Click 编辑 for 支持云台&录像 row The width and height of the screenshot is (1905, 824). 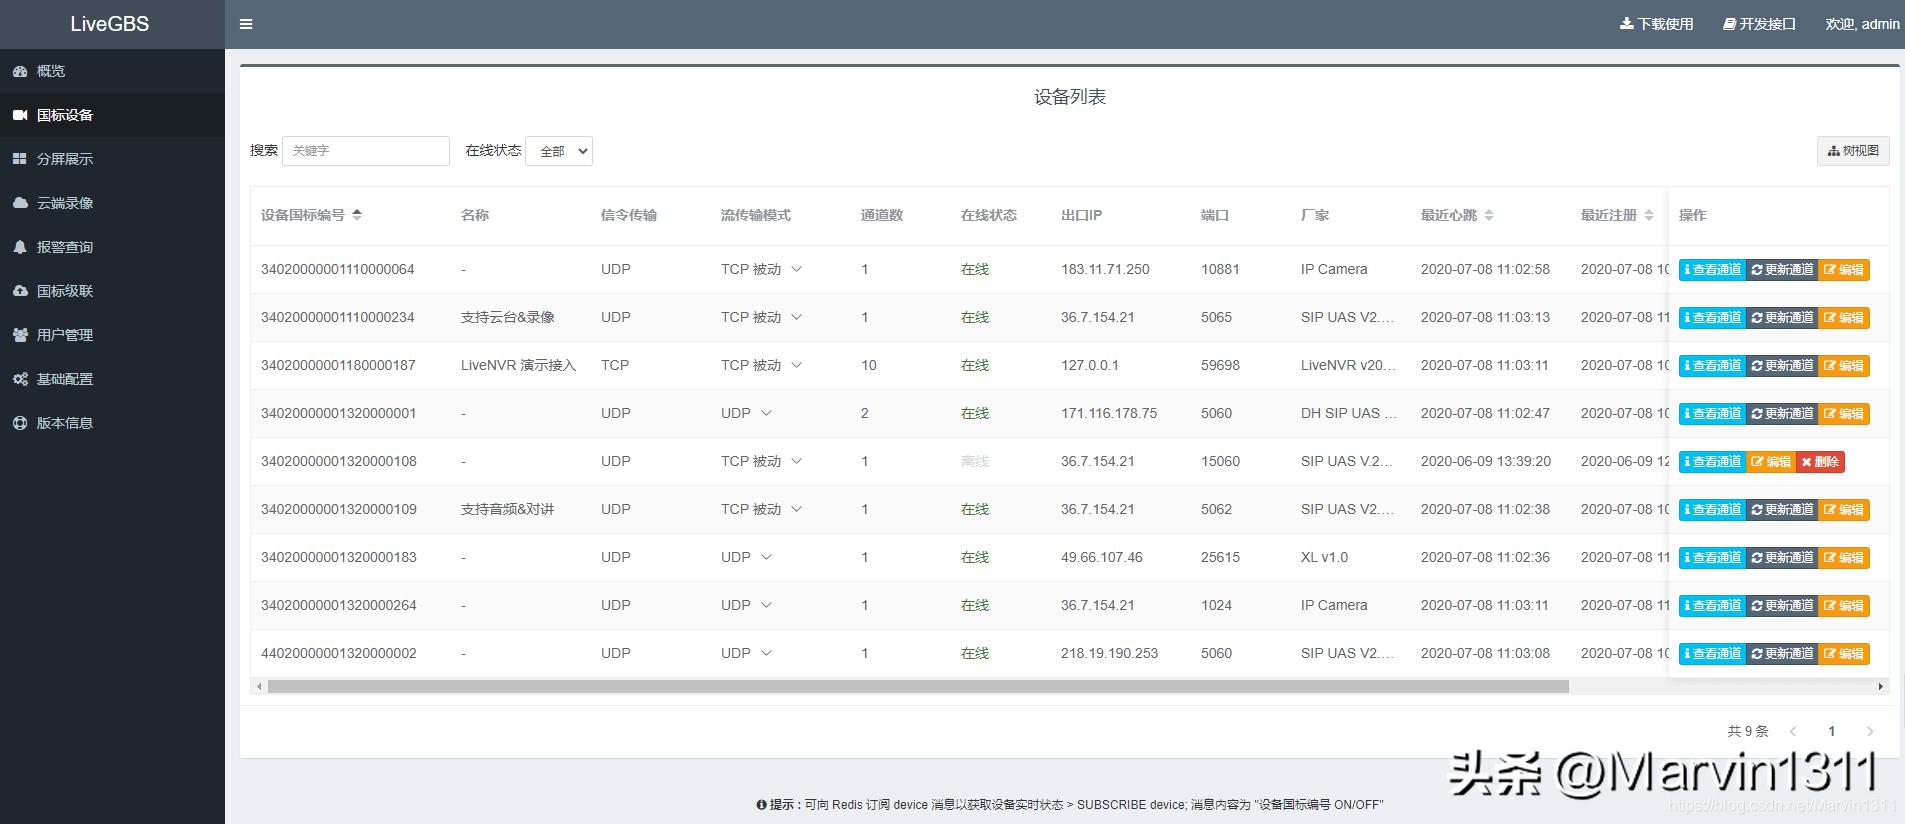click(x=1844, y=317)
